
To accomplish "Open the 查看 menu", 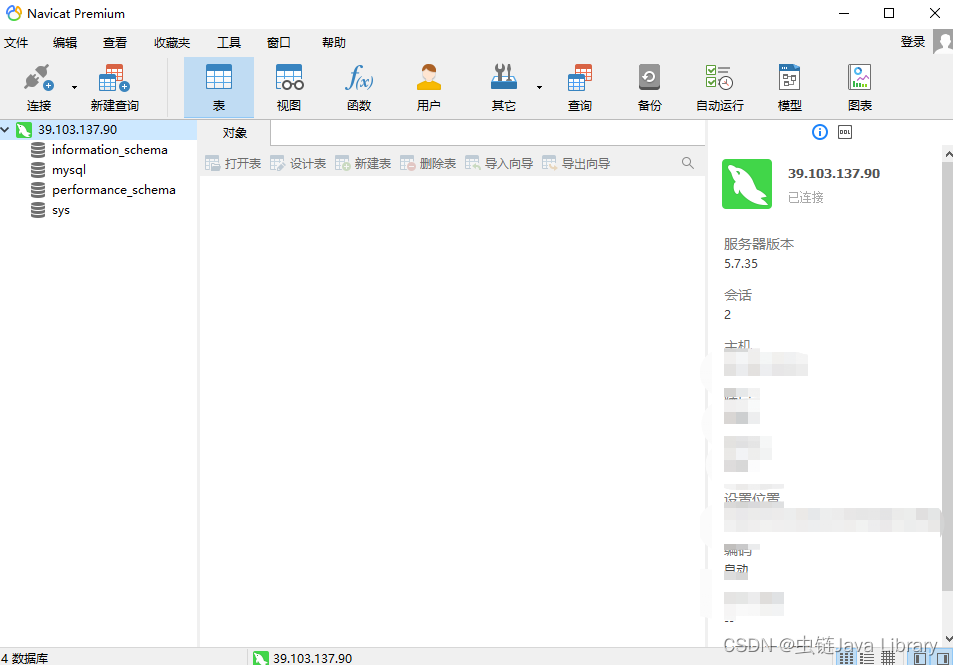I will click(x=115, y=43).
